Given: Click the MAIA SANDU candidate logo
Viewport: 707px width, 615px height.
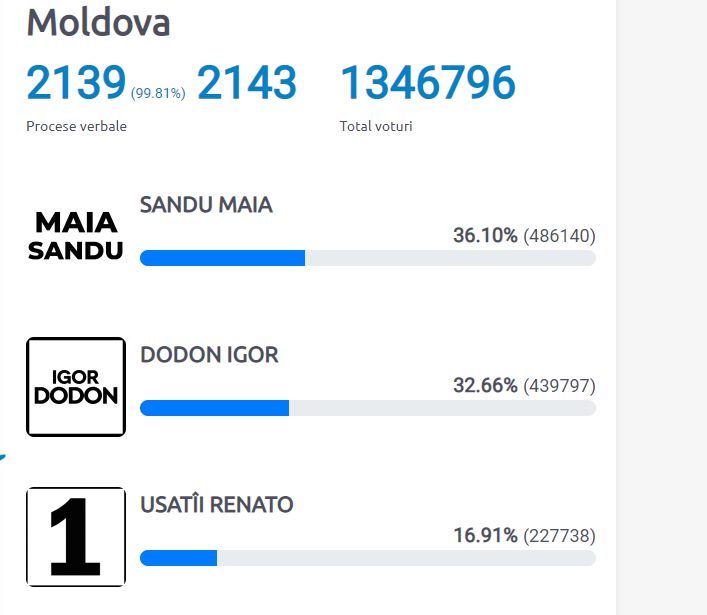Looking at the screenshot, I should click(75, 236).
